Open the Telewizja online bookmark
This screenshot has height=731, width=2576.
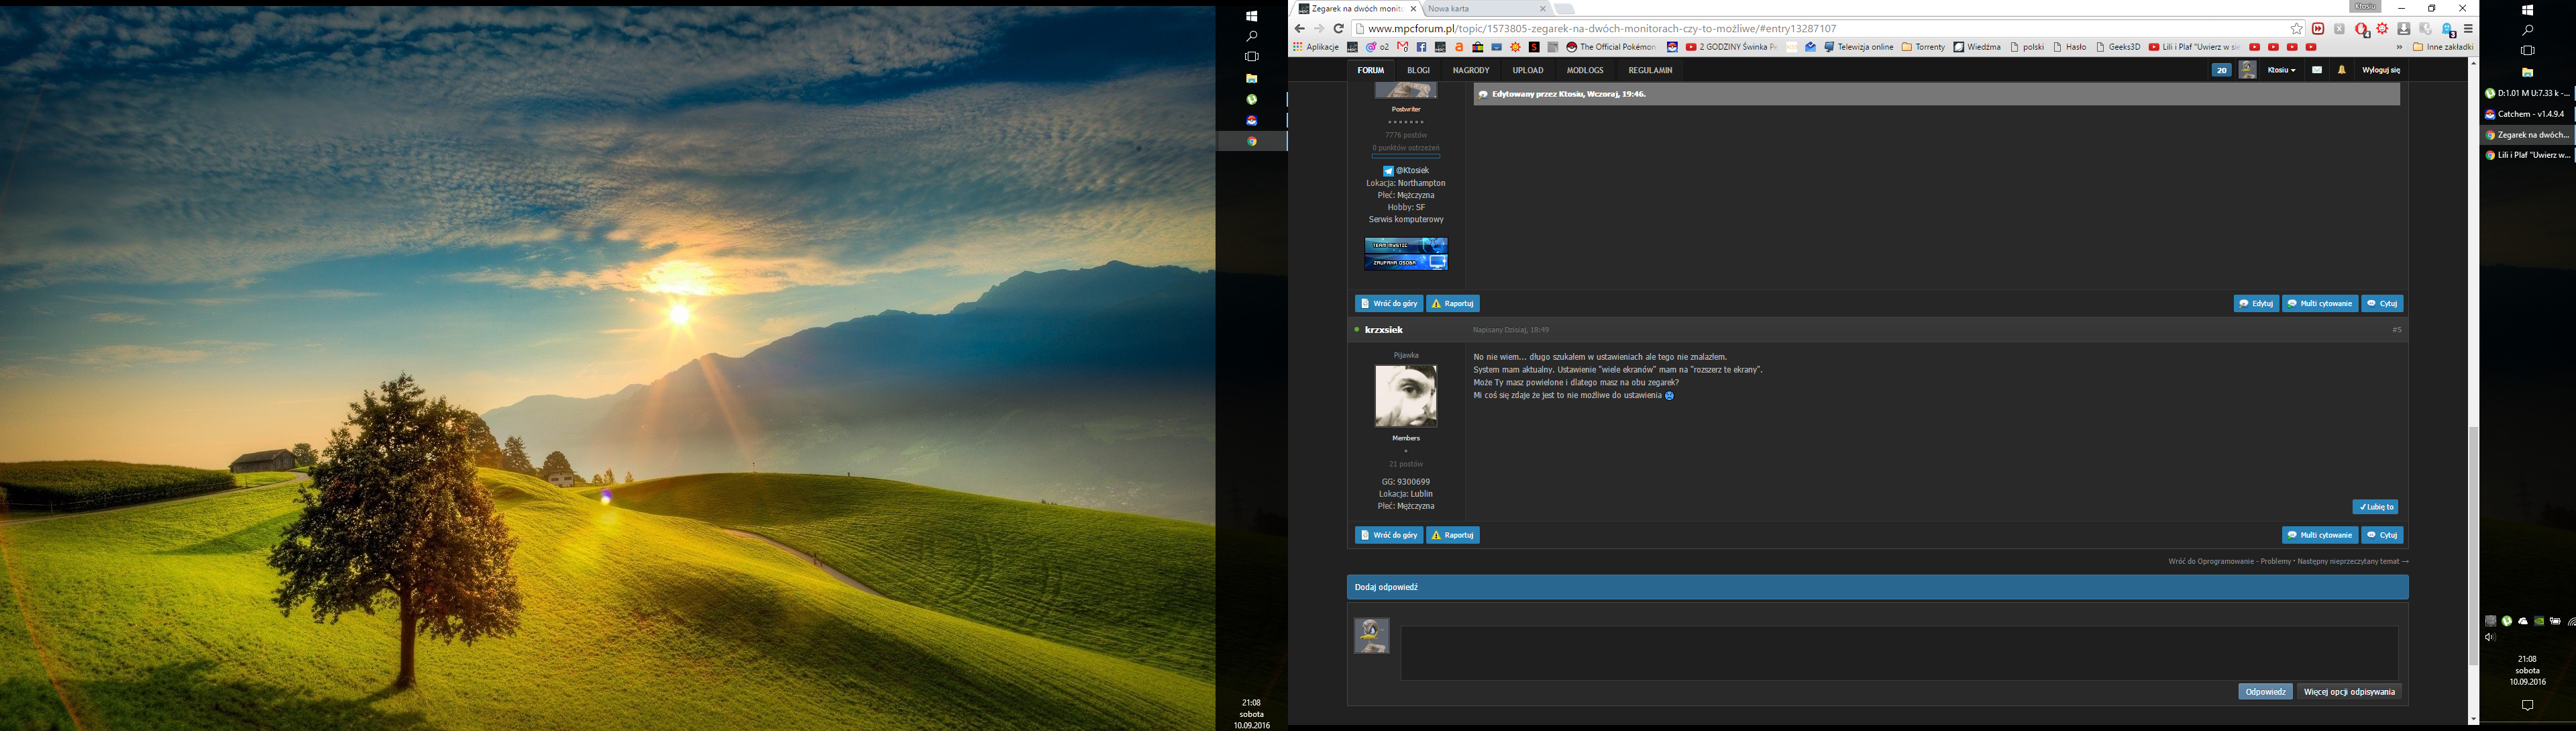1859,47
